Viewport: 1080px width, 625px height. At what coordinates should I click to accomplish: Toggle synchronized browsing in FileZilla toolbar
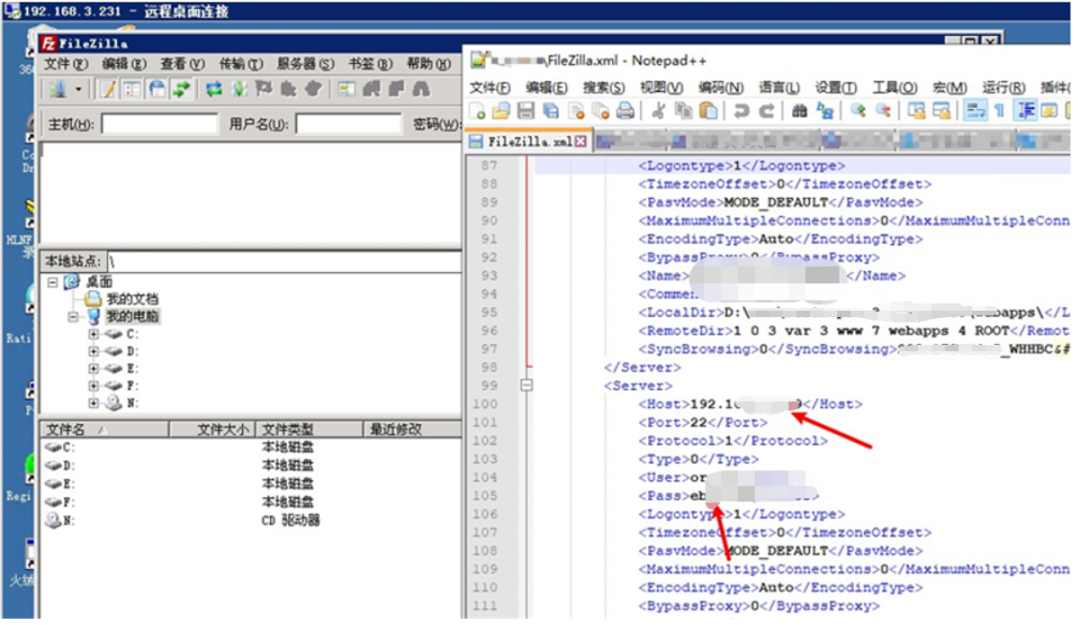[x=396, y=89]
